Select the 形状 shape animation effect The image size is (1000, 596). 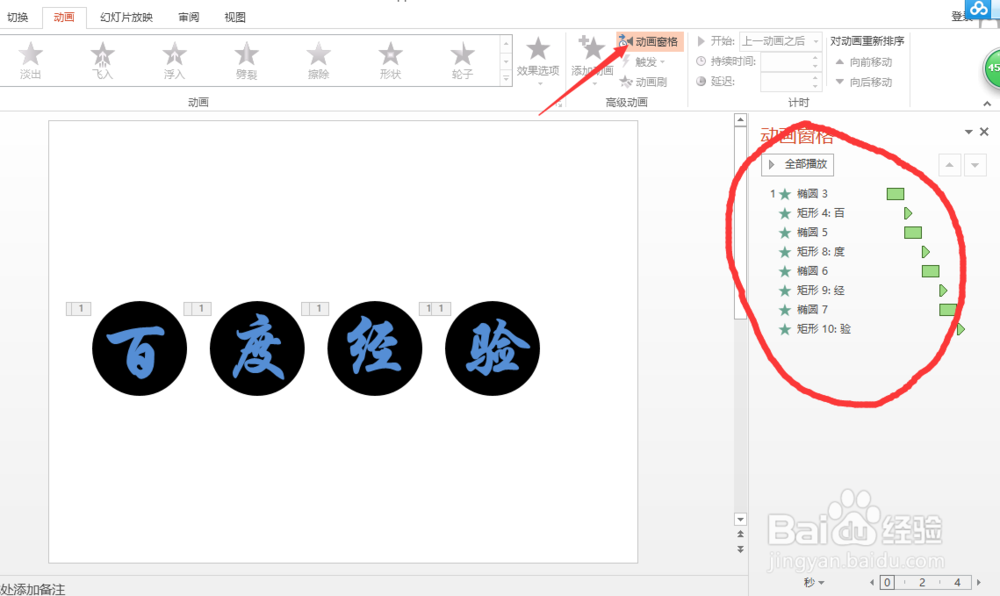click(x=390, y=61)
